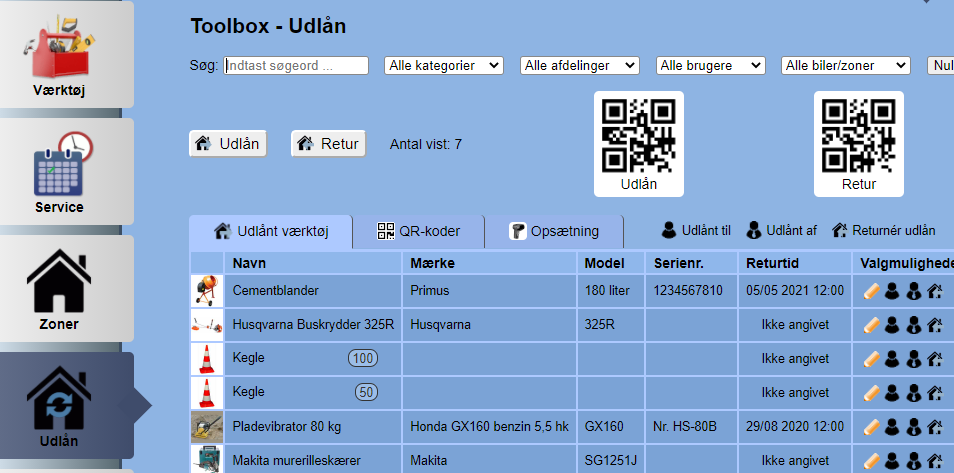Return the Cementblander loan via house icon
The width and height of the screenshot is (954, 473).
935,291
